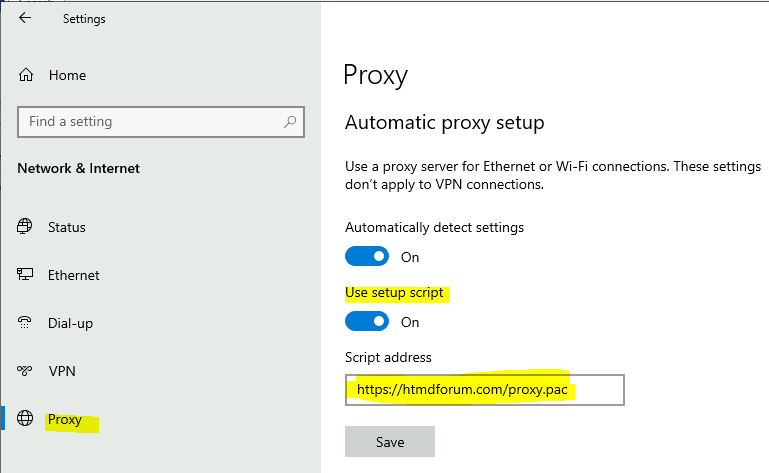Select the Proxy sidebar item
This screenshot has width=769, height=473.
click(x=65, y=419)
